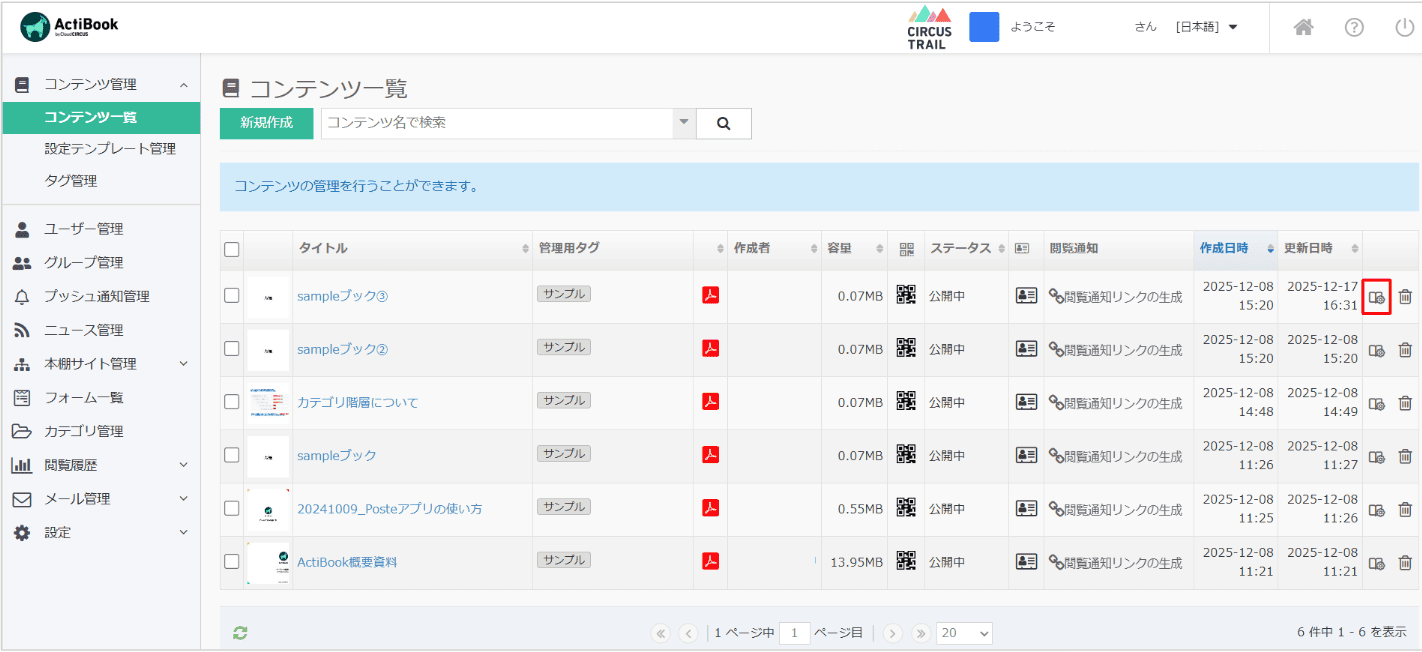Click the green refresh icon below the table
This screenshot has width=1422, height=652.
[x=240, y=632]
